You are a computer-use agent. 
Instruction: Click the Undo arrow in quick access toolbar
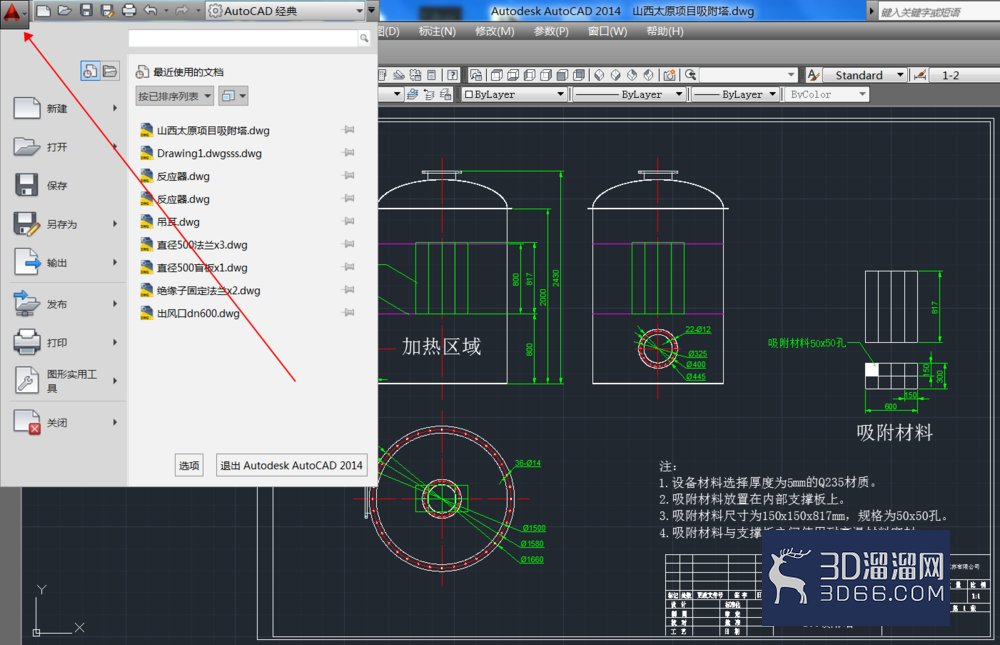tap(151, 11)
